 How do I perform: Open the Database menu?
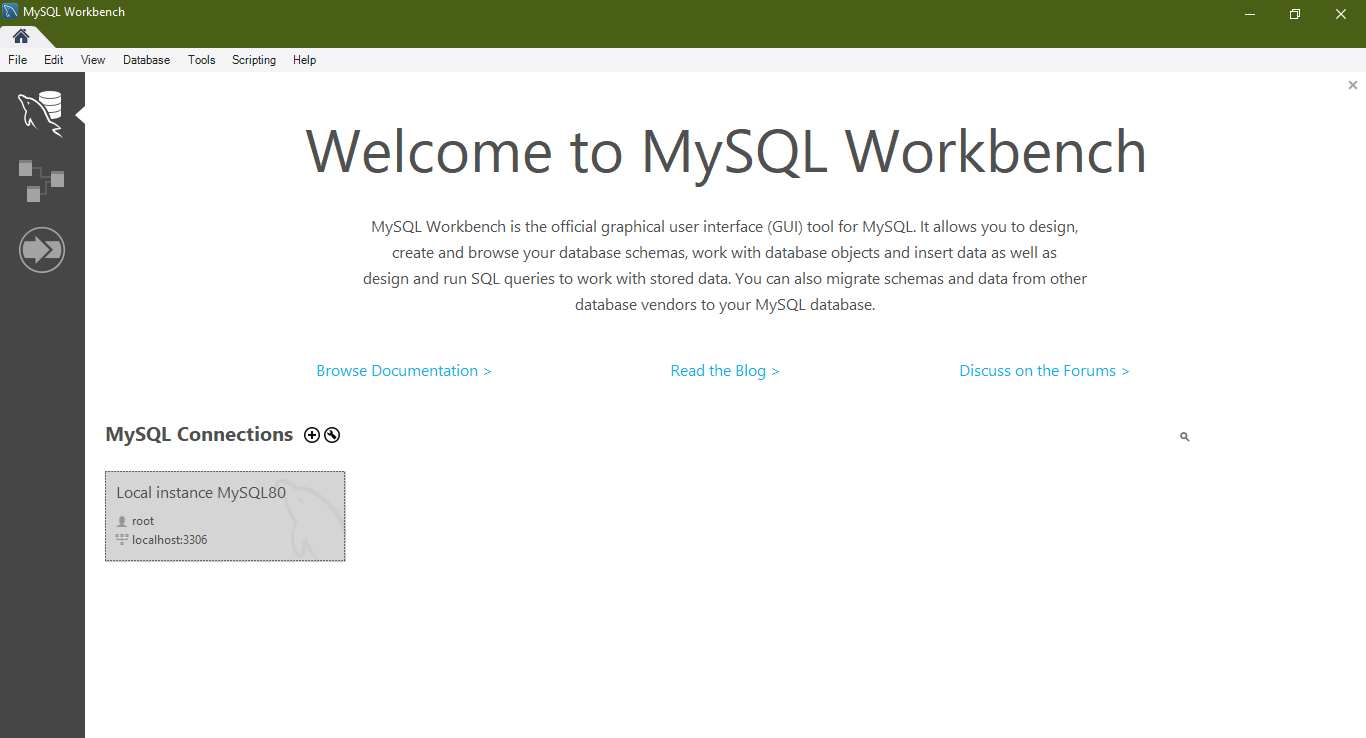click(x=147, y=60)
